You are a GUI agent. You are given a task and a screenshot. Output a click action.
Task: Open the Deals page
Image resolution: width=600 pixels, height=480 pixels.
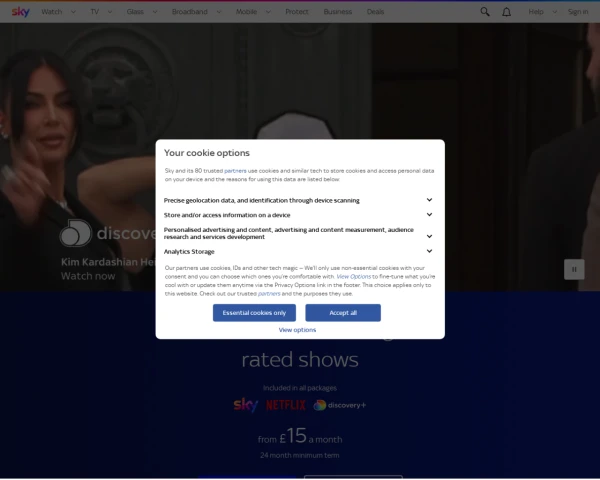[375, 12]
